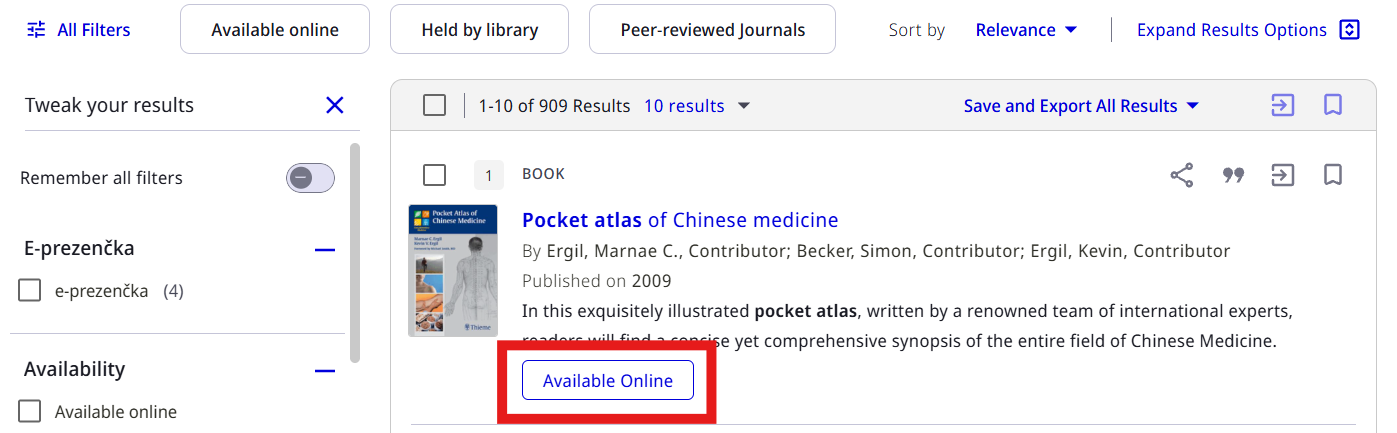Image resolution: width=1397 pixels, height=433 pixels.
Task: Tick the Available online sidebar checkbox
Action: [30, 412]
